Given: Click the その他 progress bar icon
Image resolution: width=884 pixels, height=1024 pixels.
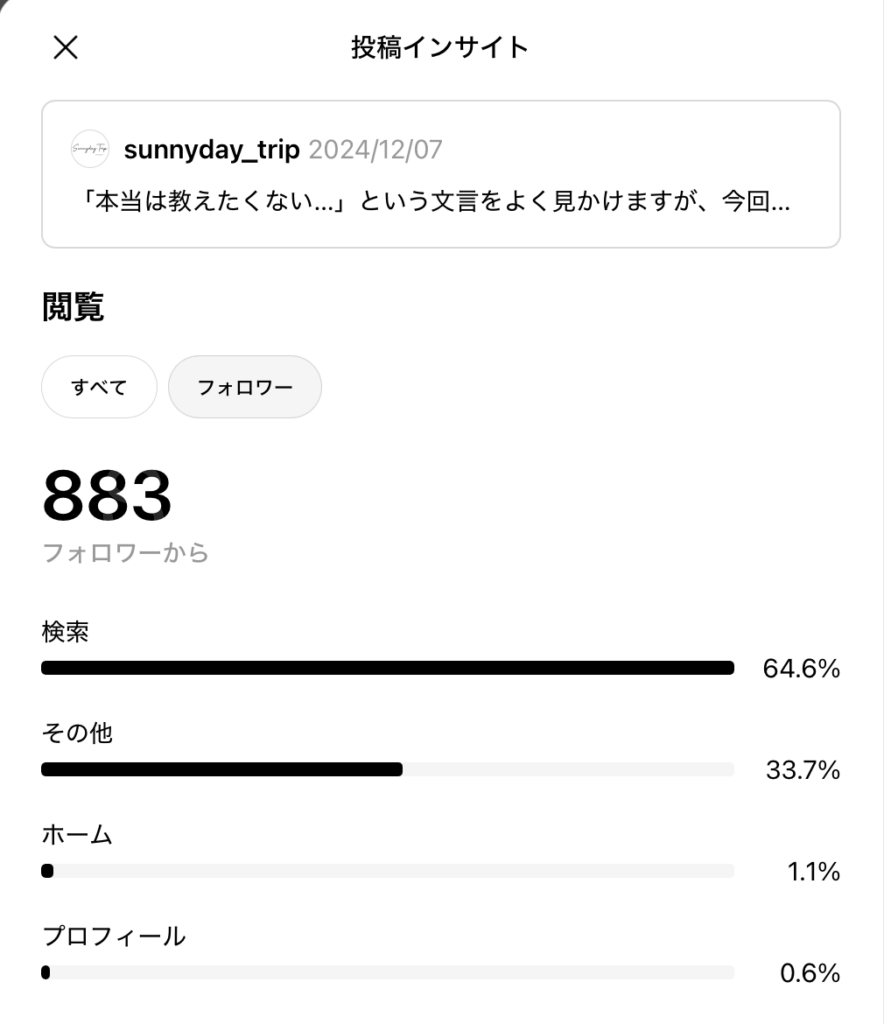Looking at the screenshot, I should pyautogui.click(x=388, y=769).
